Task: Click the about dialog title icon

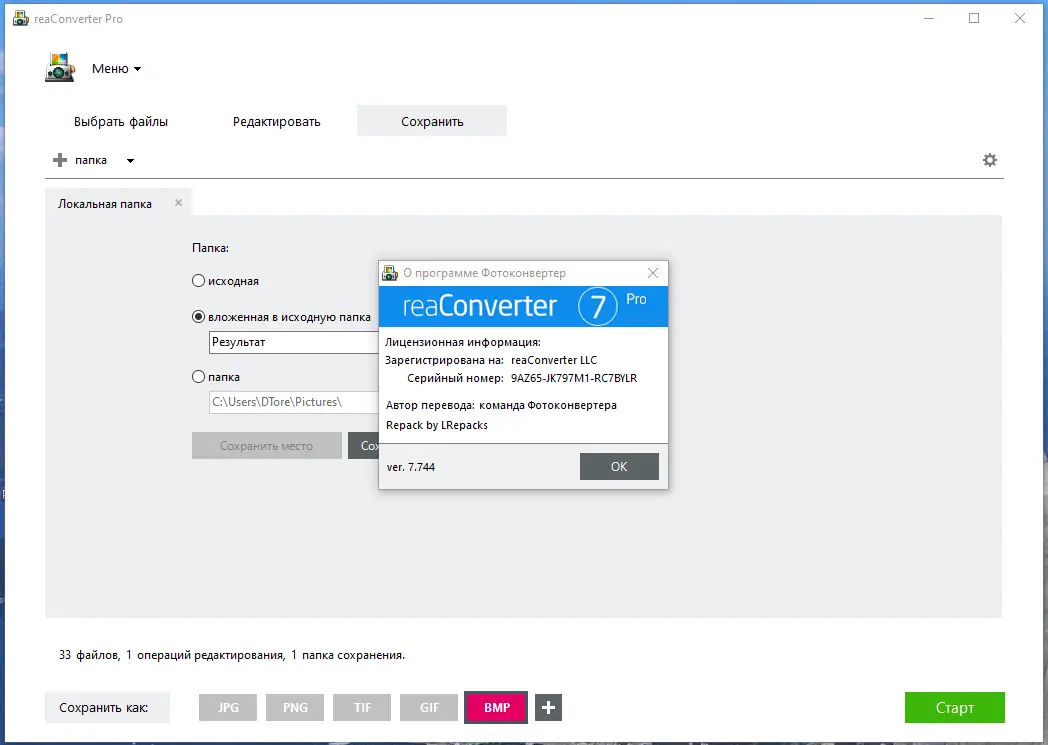Action: point(390,273)
